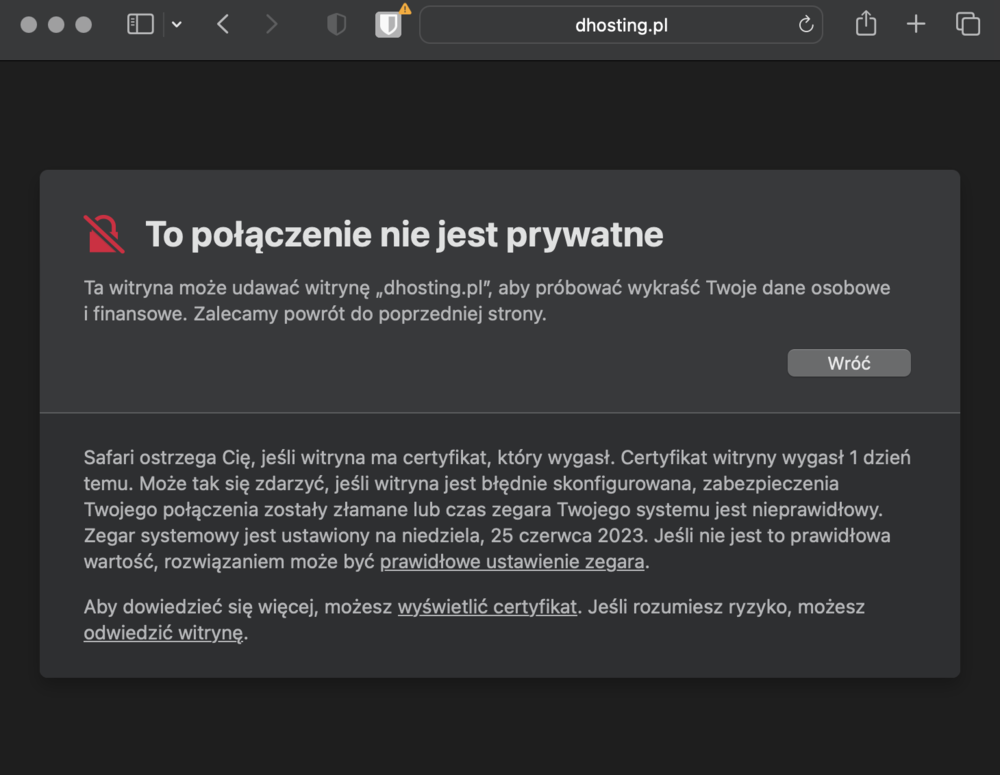This screenshot has width=1000, height=775.
Task: Reload the dhosting.pl page
Action: 804,25
